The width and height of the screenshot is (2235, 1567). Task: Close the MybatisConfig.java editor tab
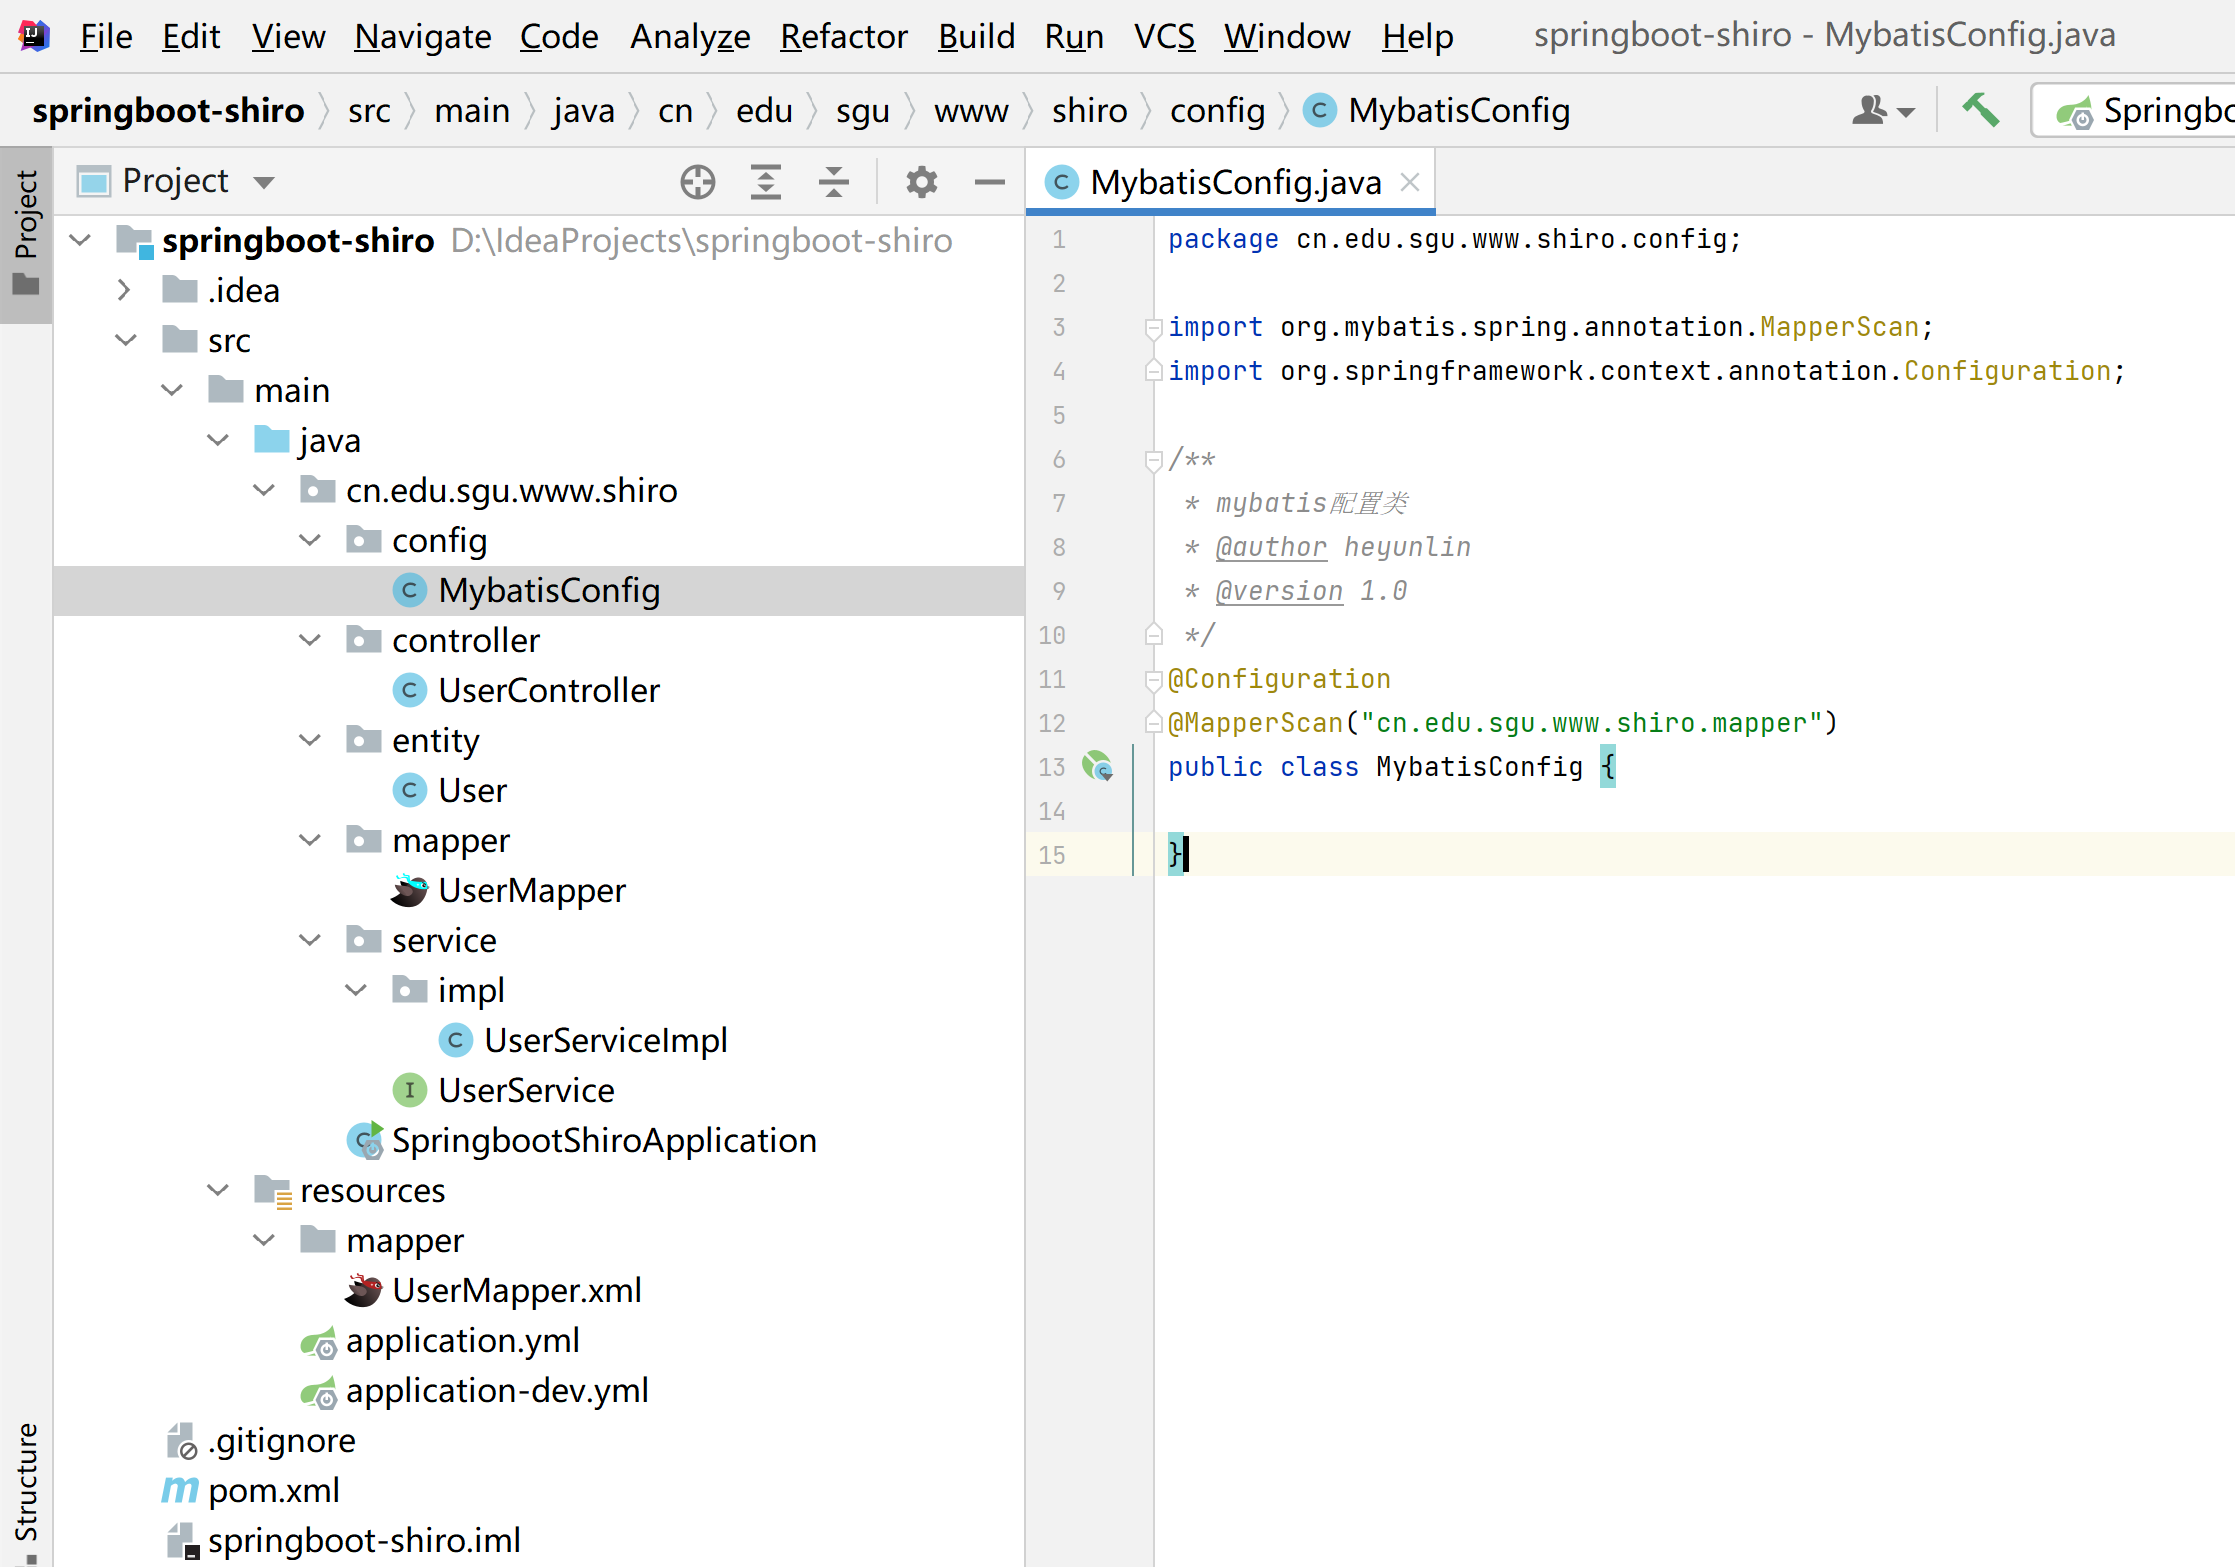point(1410,182)
